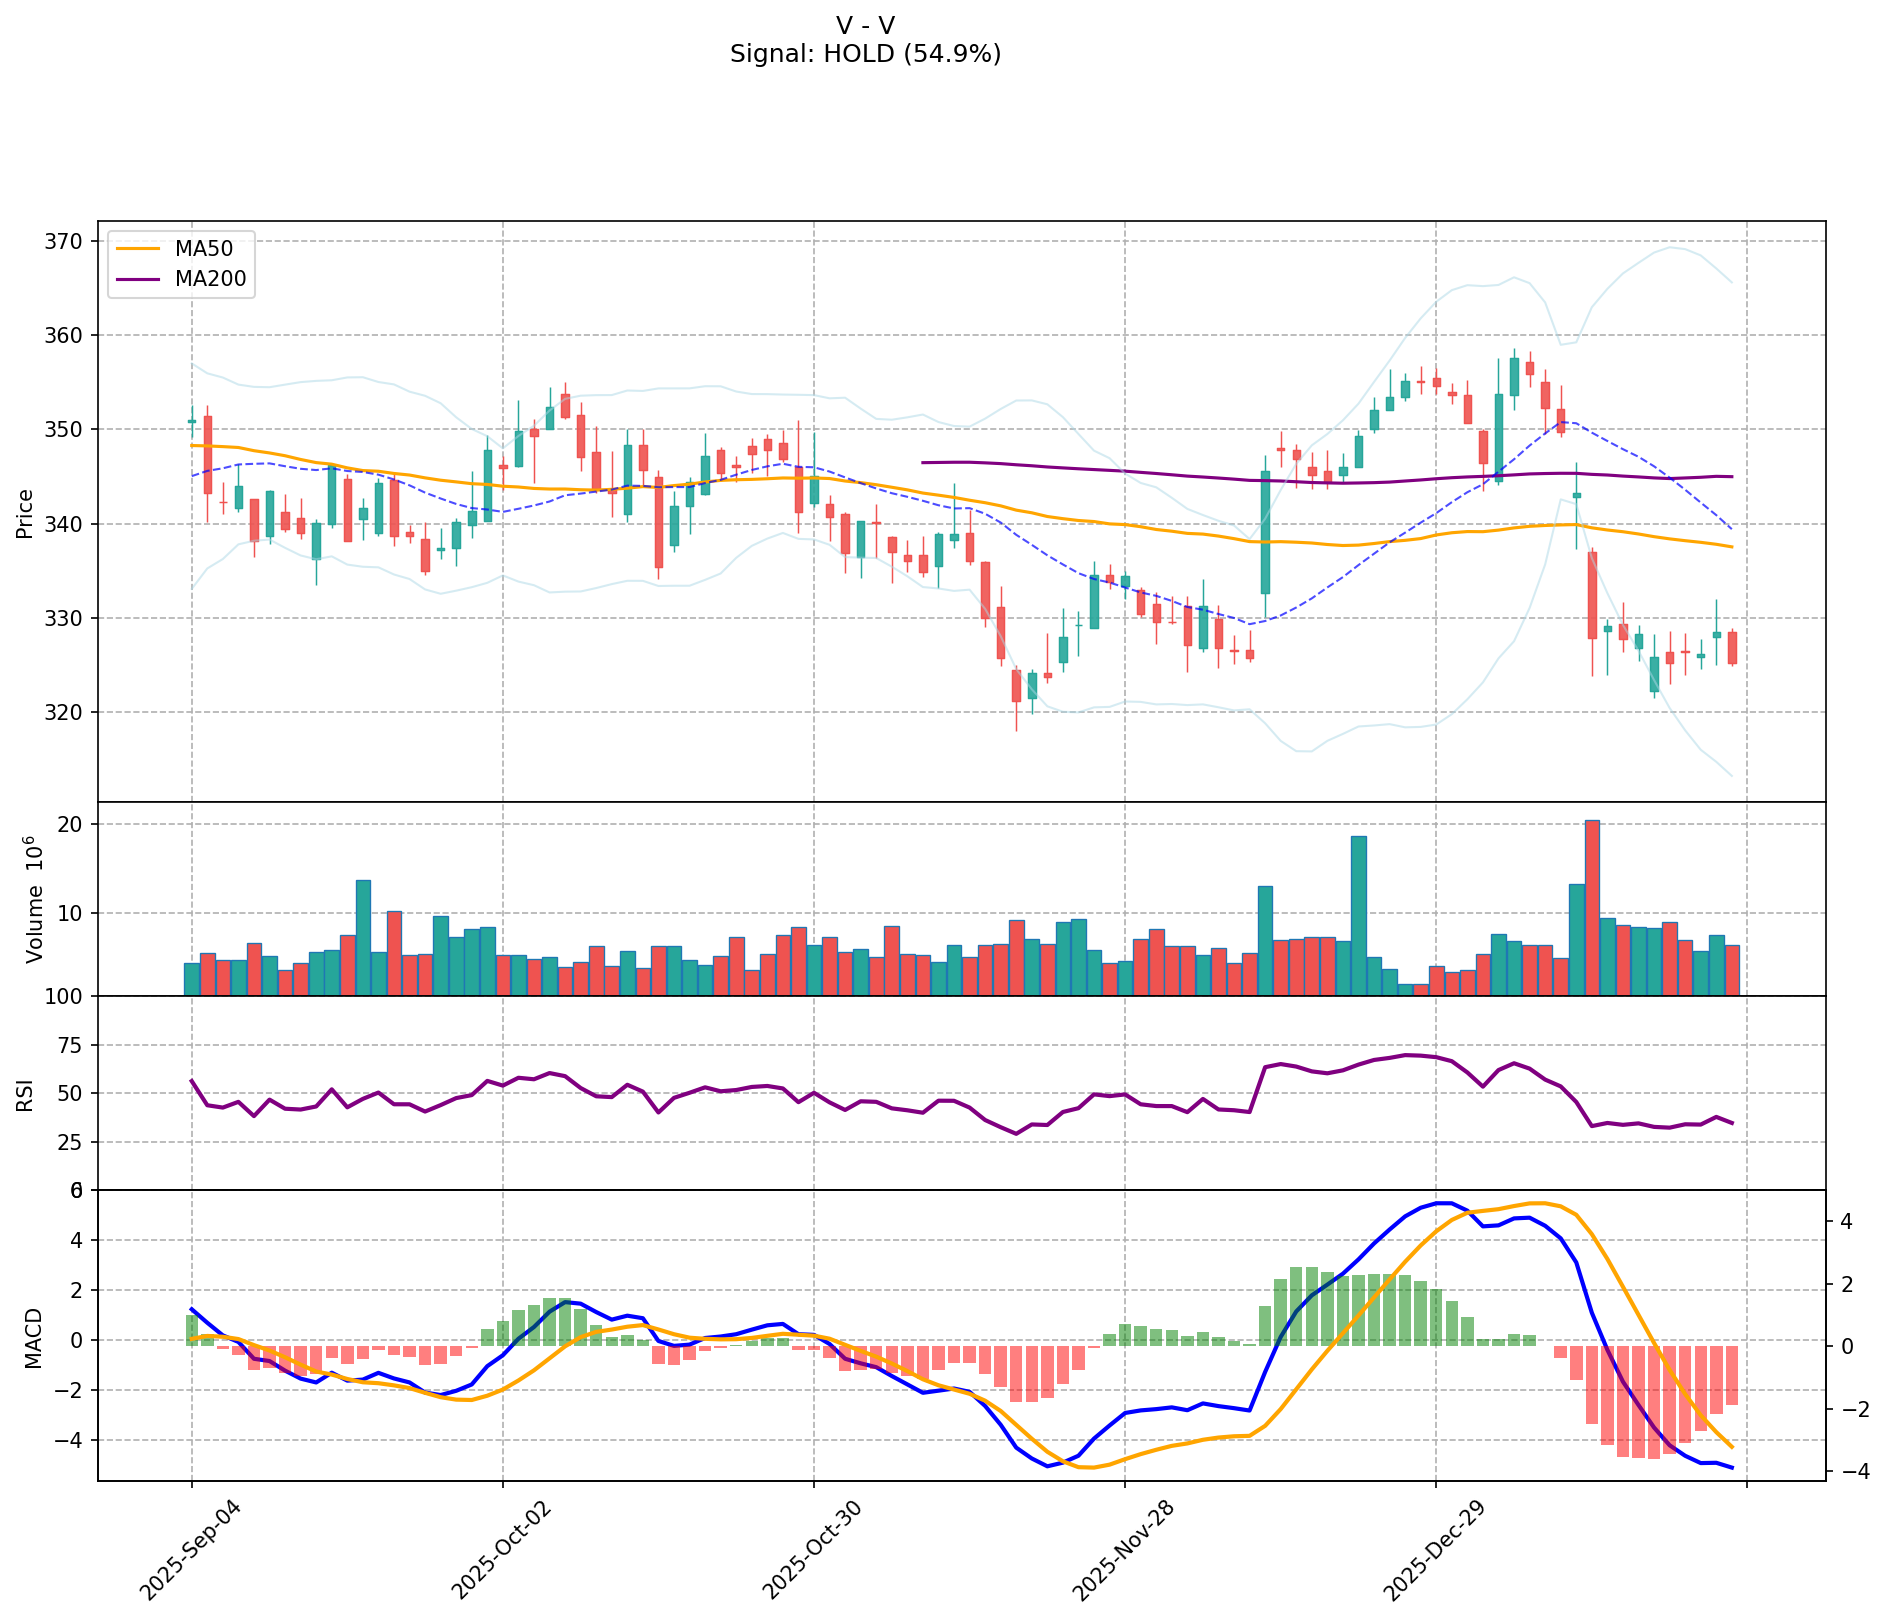This screenshot has width=1886, height=1620.
Task: Click the Signal: HOLD (54.9%) subtitle
Action: tap(865, 54)
